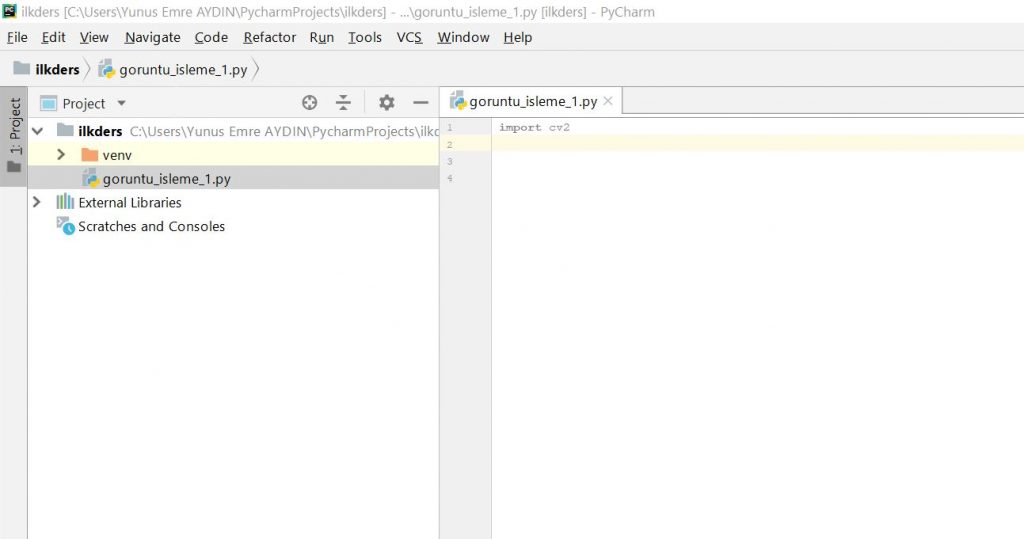
Task: Click the Python file icon in breadcrumb
Action: click(x=106, y=70)
